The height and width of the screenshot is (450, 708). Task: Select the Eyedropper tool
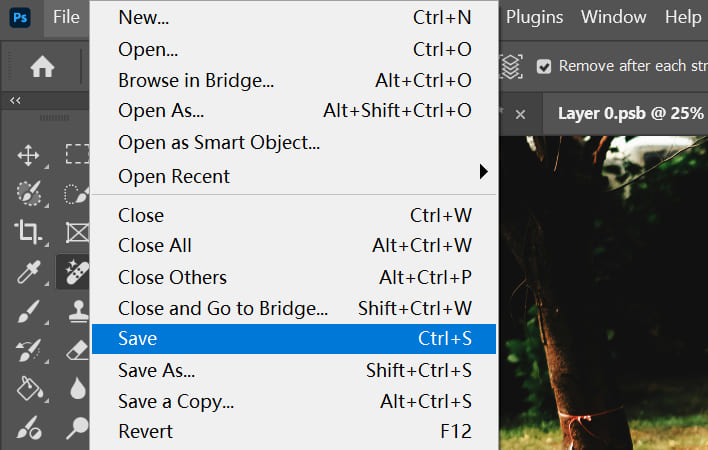pyautogui.click(x=28, y=272)
